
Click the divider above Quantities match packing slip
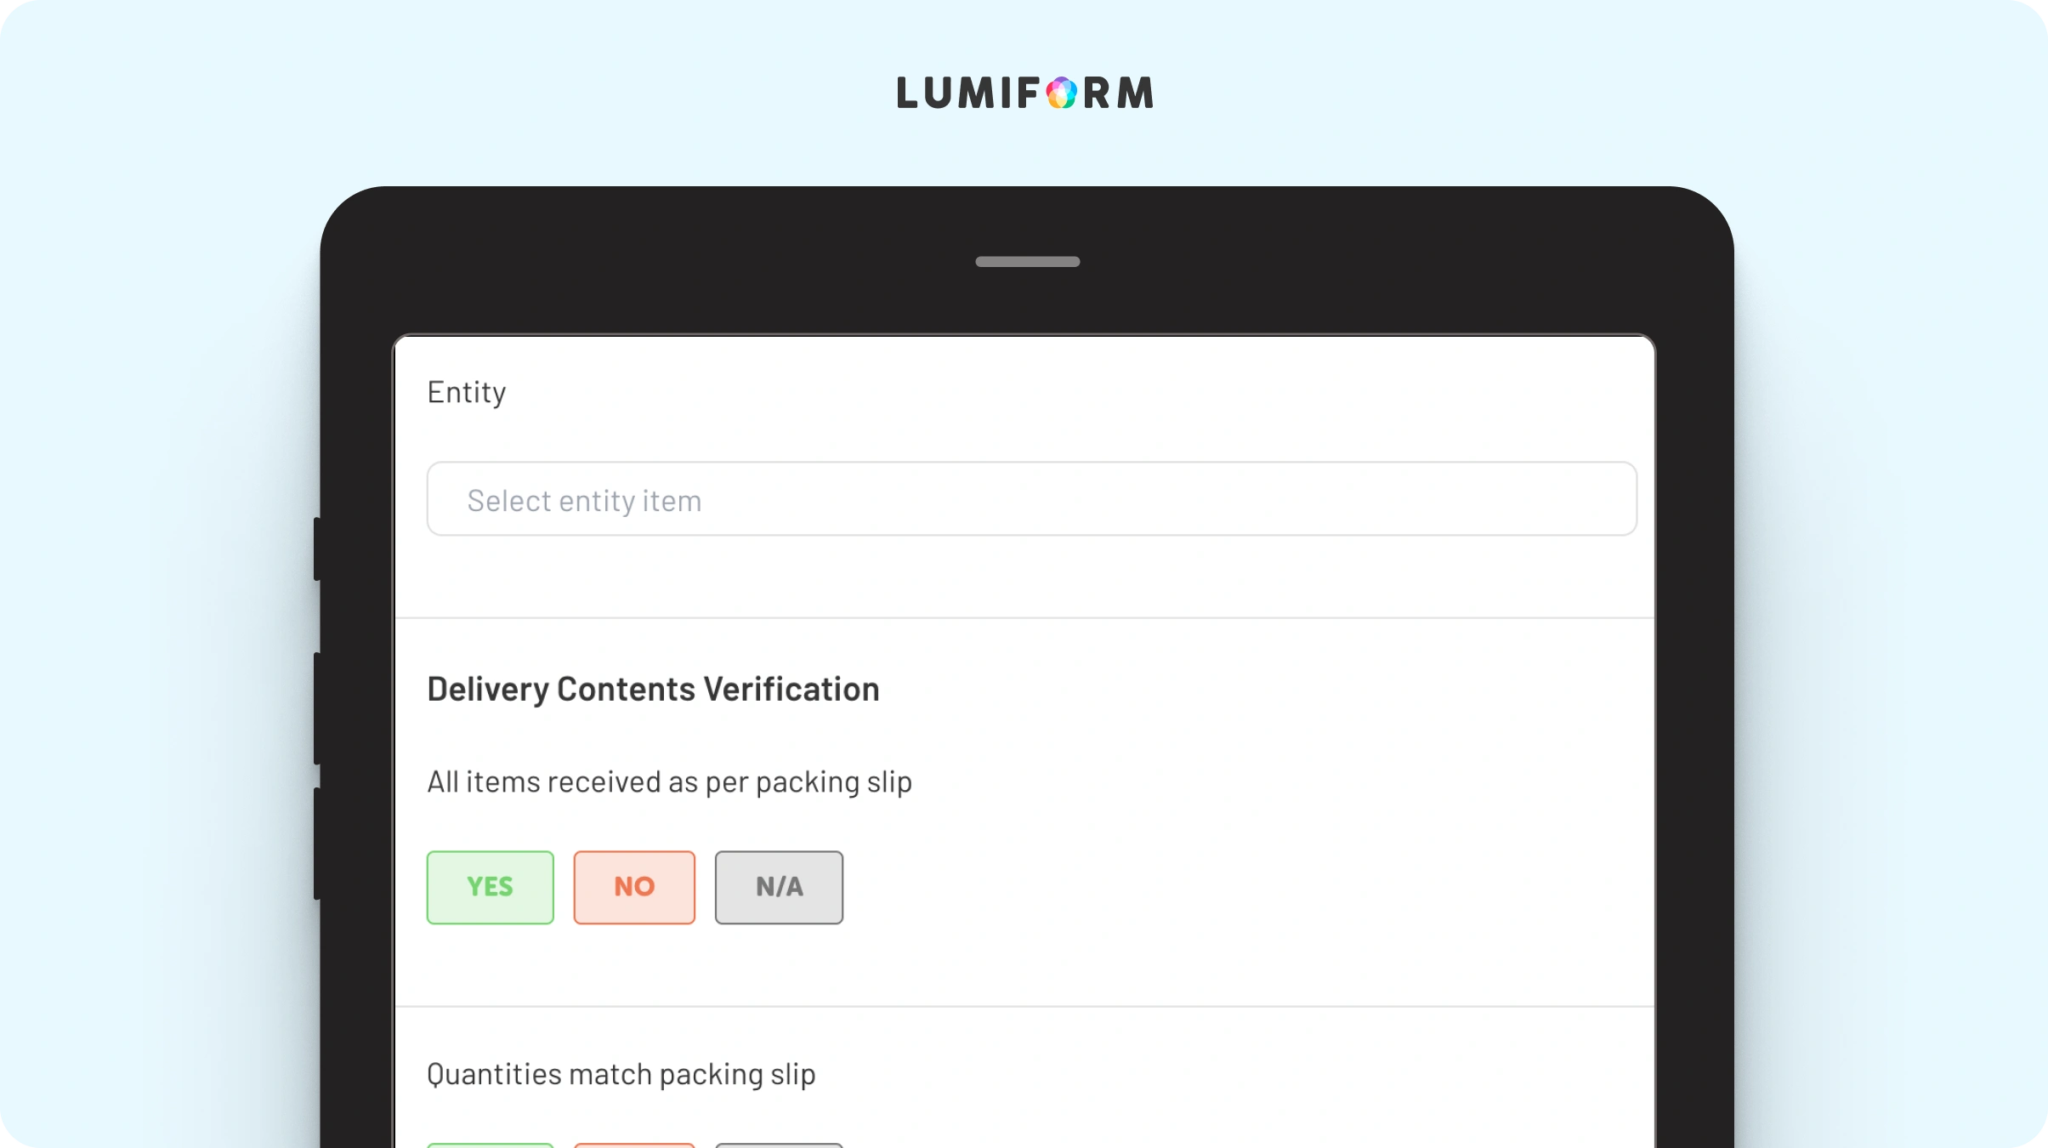point(1025,1006)
